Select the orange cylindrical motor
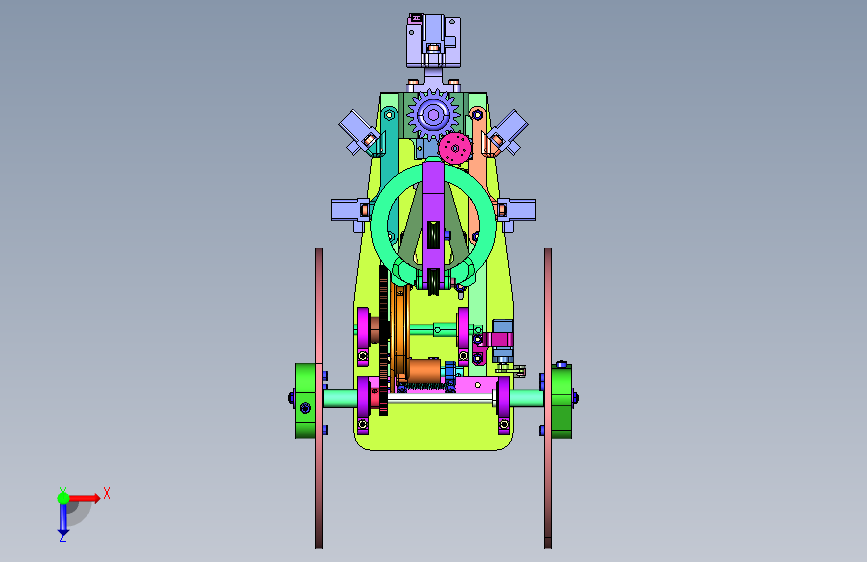 424,370
